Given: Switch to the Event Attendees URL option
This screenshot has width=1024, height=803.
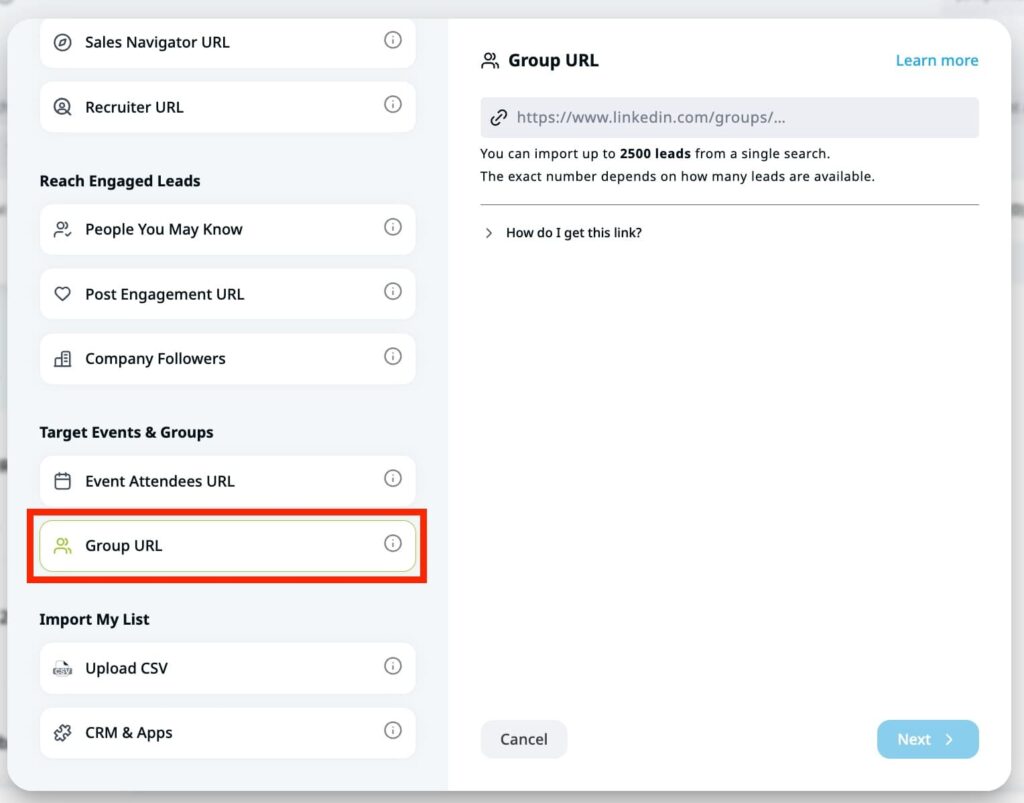Looking at the screenshot, I should tap(227, 480).
